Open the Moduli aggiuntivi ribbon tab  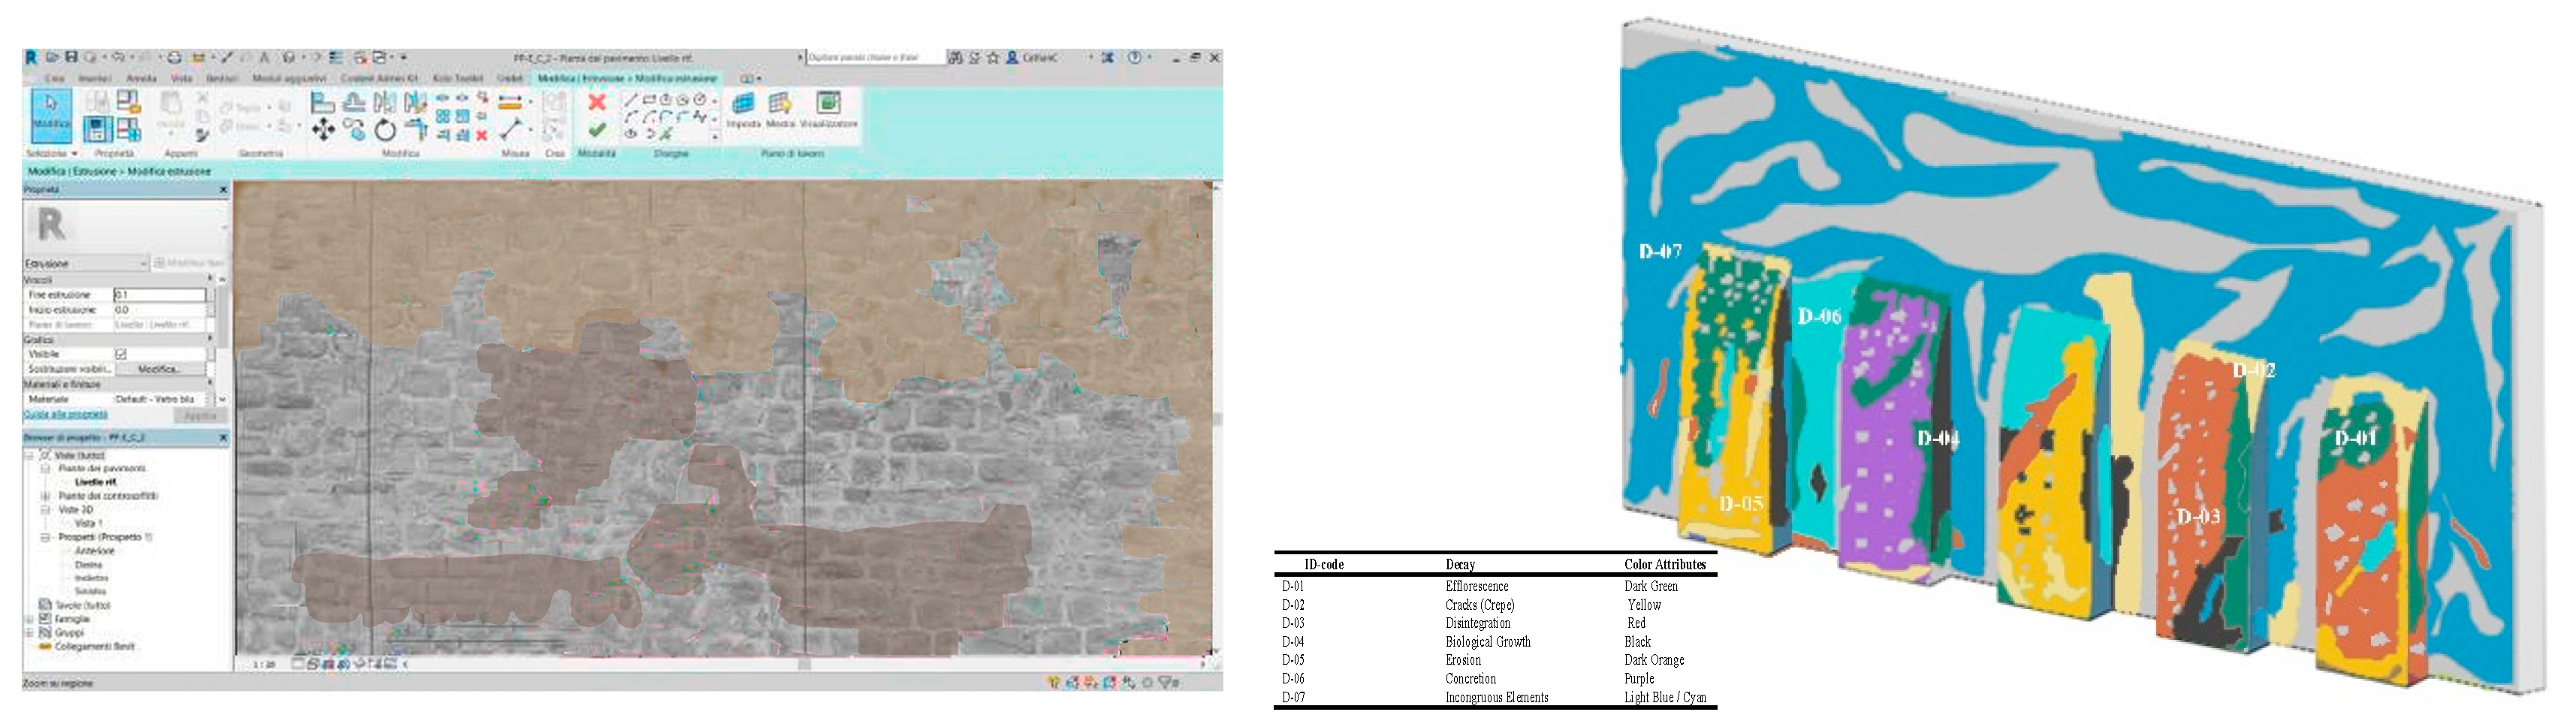point(289,78)
